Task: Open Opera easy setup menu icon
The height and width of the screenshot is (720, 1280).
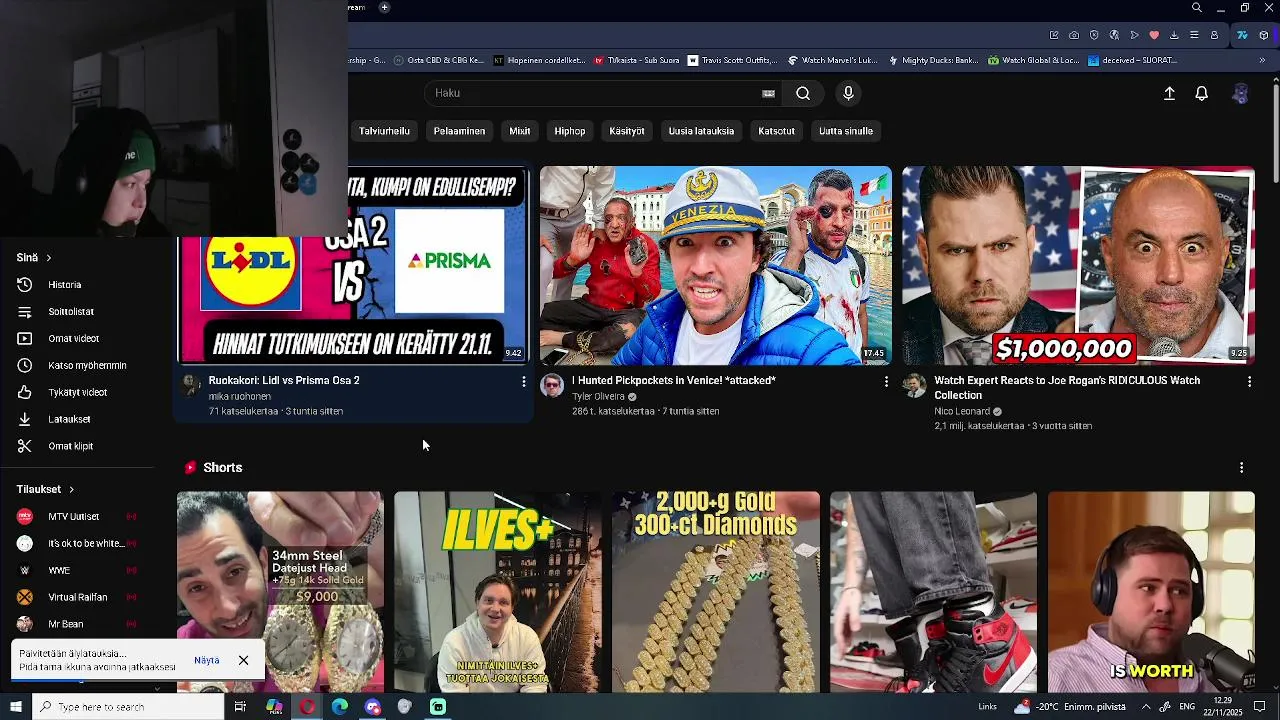Action: (1194, 35)
